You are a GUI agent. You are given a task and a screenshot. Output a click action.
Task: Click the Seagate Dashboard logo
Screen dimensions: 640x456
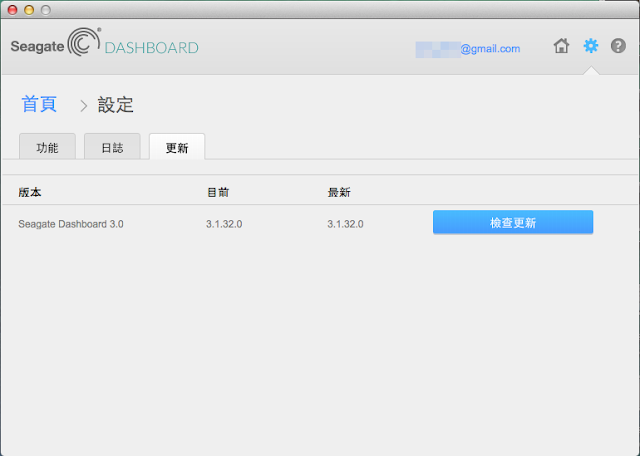point(104,43)
